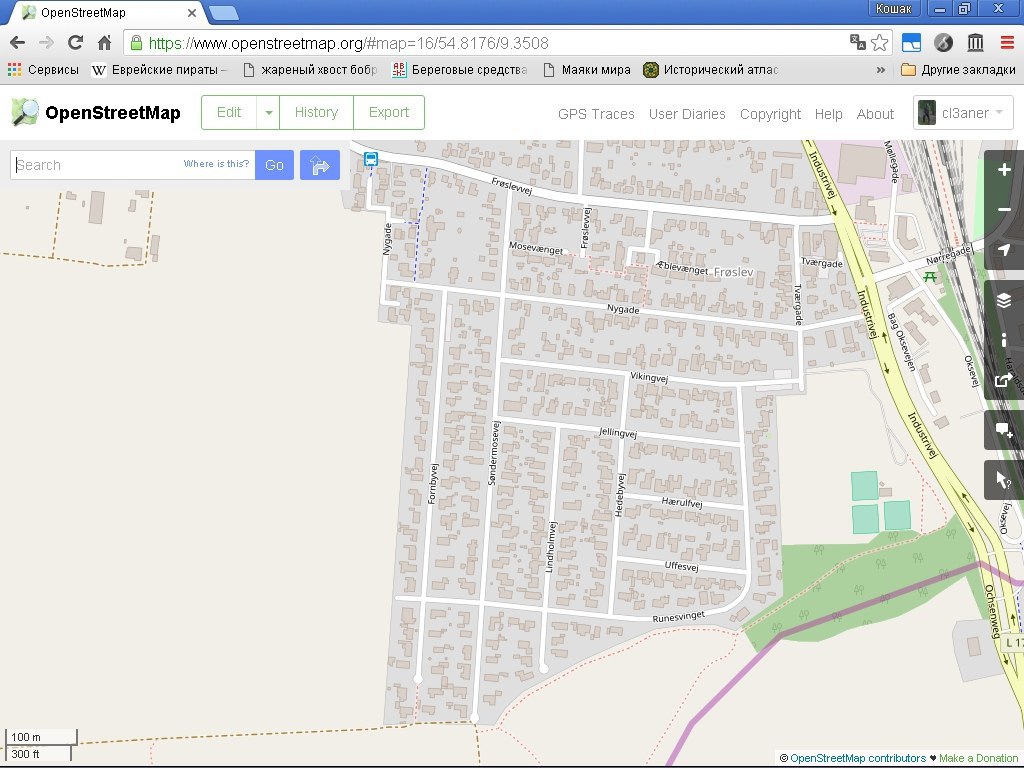Open the map layers panel

[1004, 300]
